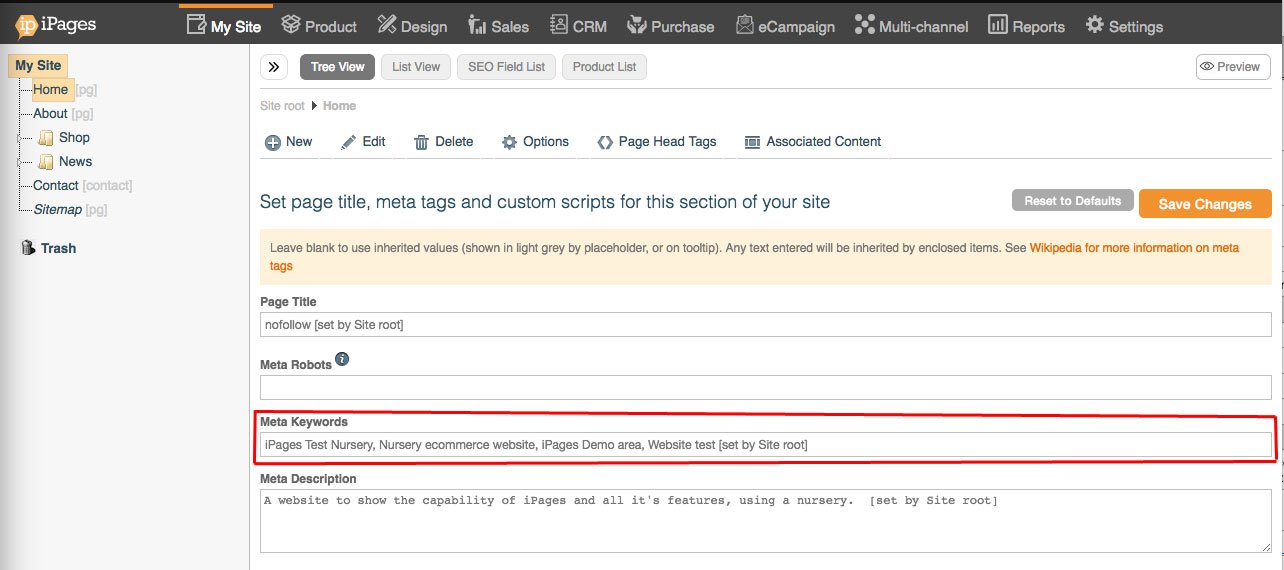
Task: Click the Shop folder icon
Action: [x=46, y=138]
